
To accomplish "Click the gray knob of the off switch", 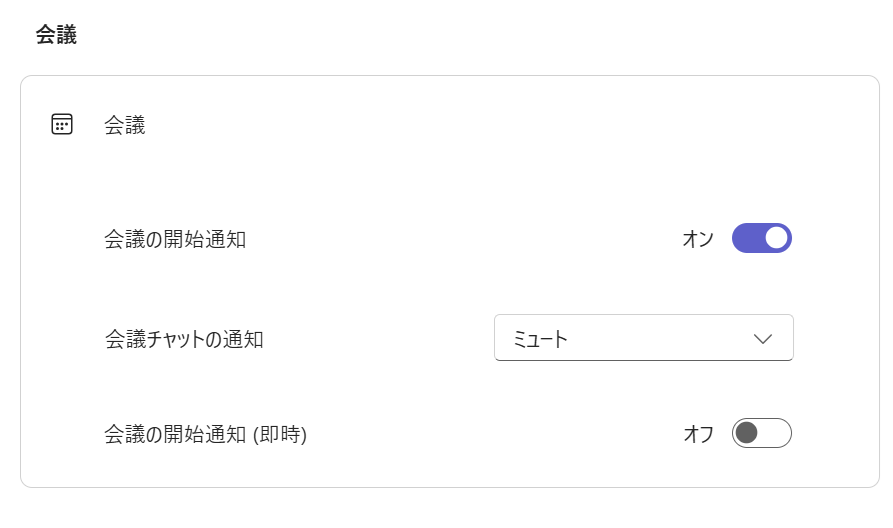I will click(746, 433).
